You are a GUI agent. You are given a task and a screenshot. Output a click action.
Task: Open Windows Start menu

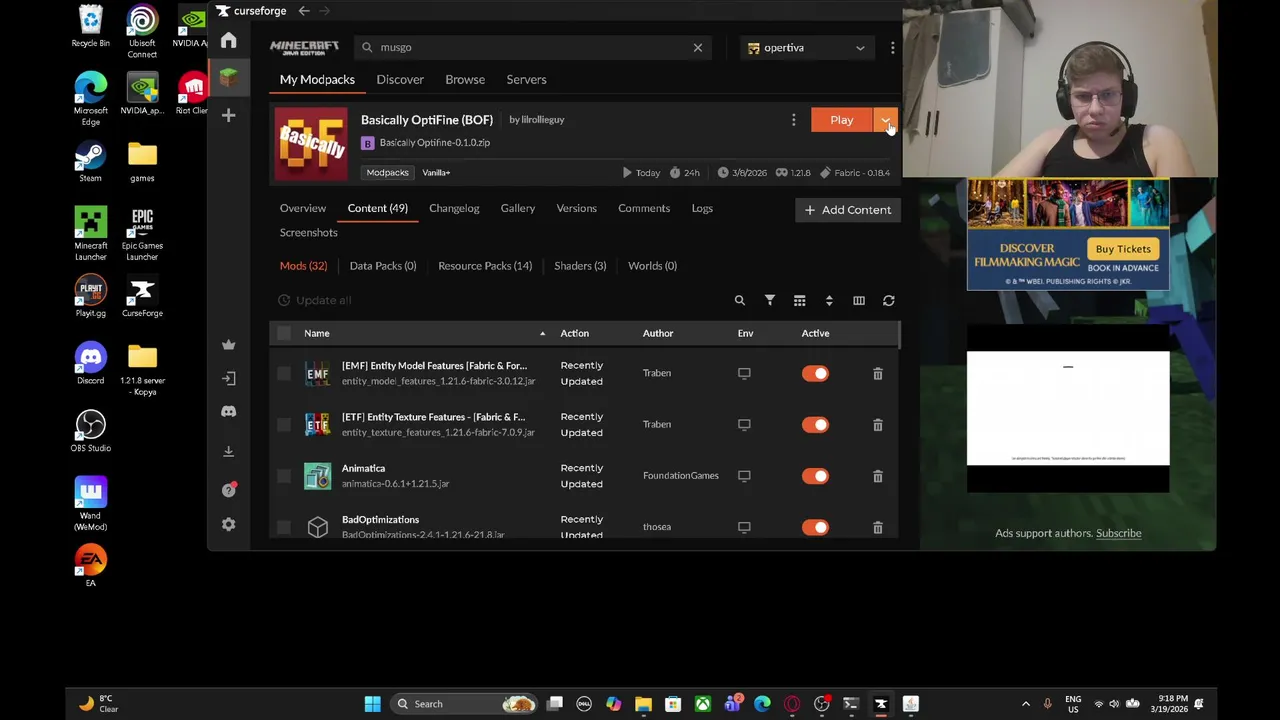[372, 704]
